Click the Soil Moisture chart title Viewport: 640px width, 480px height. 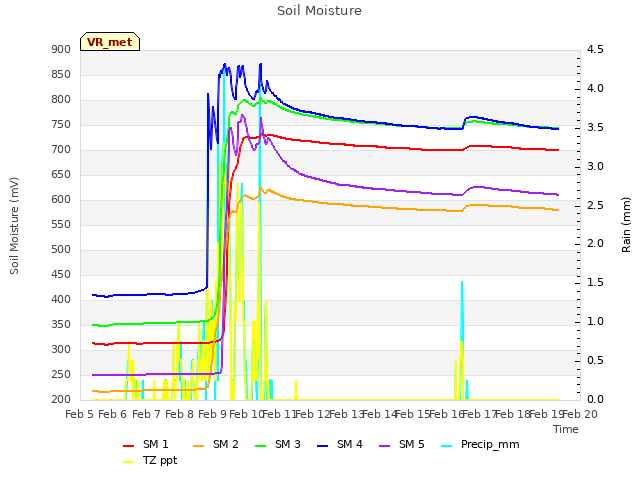[319, 11]
